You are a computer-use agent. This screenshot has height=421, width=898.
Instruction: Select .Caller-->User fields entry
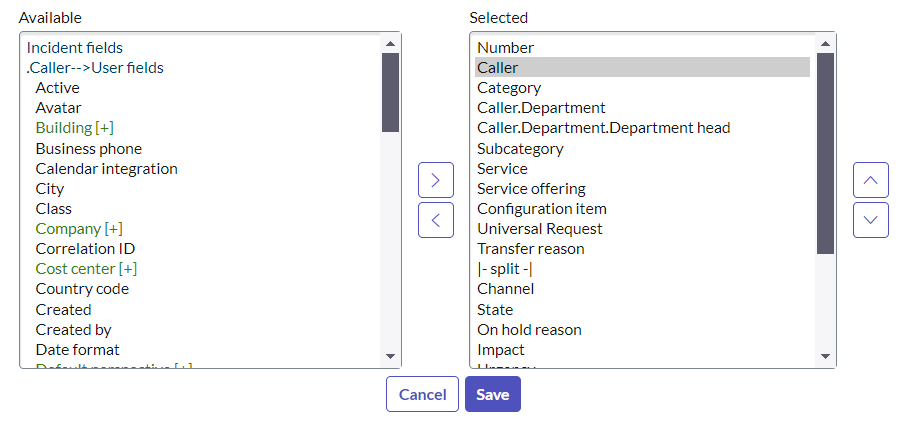pyautogui.click(x=95, y=68)
